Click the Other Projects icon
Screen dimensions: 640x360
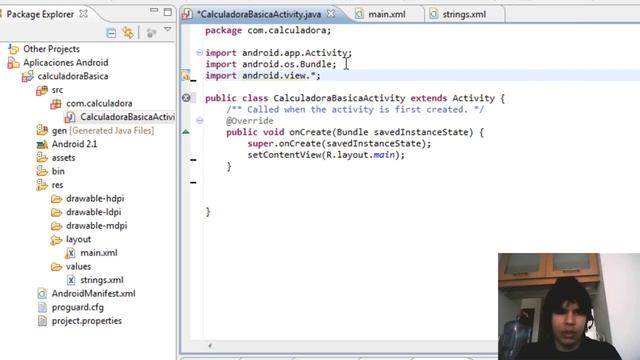(x=13, y=49)
